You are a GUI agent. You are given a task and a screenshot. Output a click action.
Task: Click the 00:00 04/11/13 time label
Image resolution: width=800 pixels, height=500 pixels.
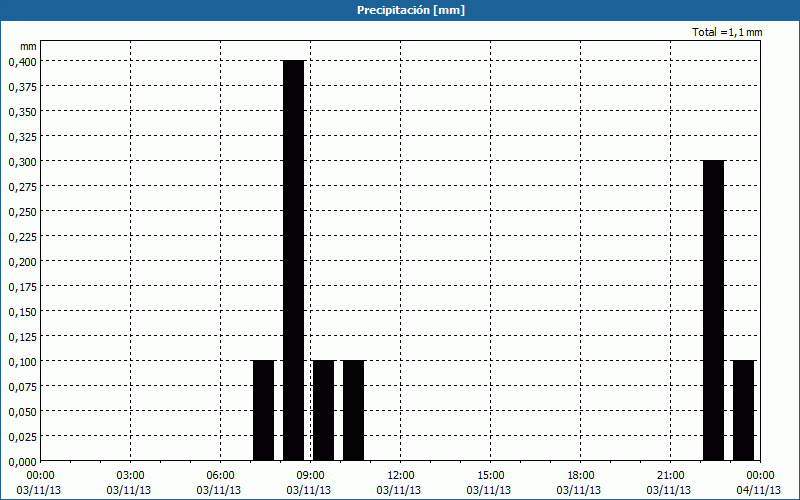click(759, 483)
